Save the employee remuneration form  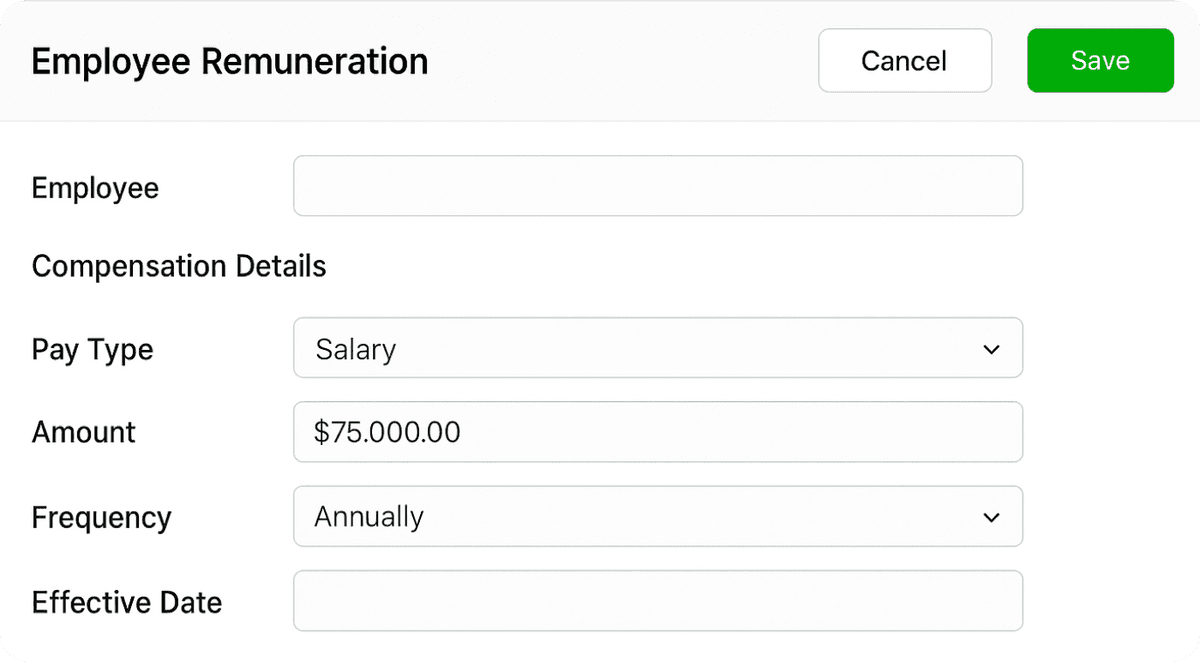(x=1100, y=61)
